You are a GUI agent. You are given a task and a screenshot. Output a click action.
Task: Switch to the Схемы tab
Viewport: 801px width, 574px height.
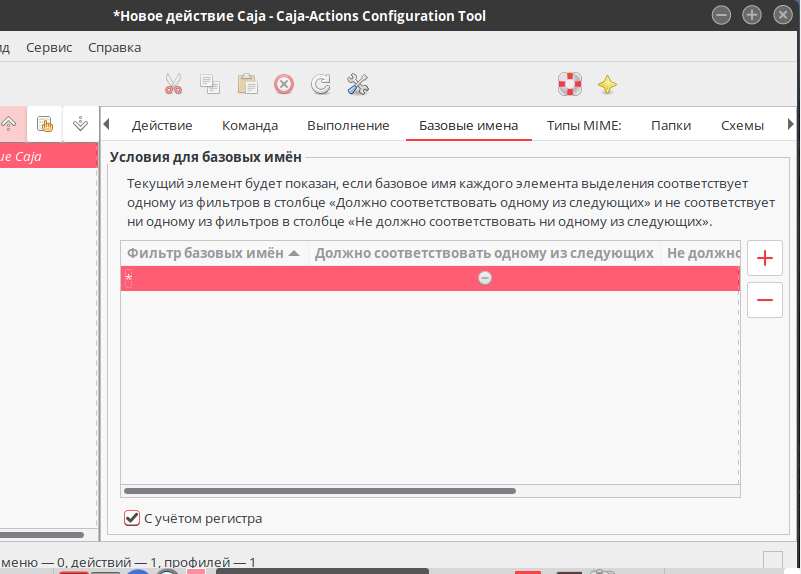(x=742, y=126)
